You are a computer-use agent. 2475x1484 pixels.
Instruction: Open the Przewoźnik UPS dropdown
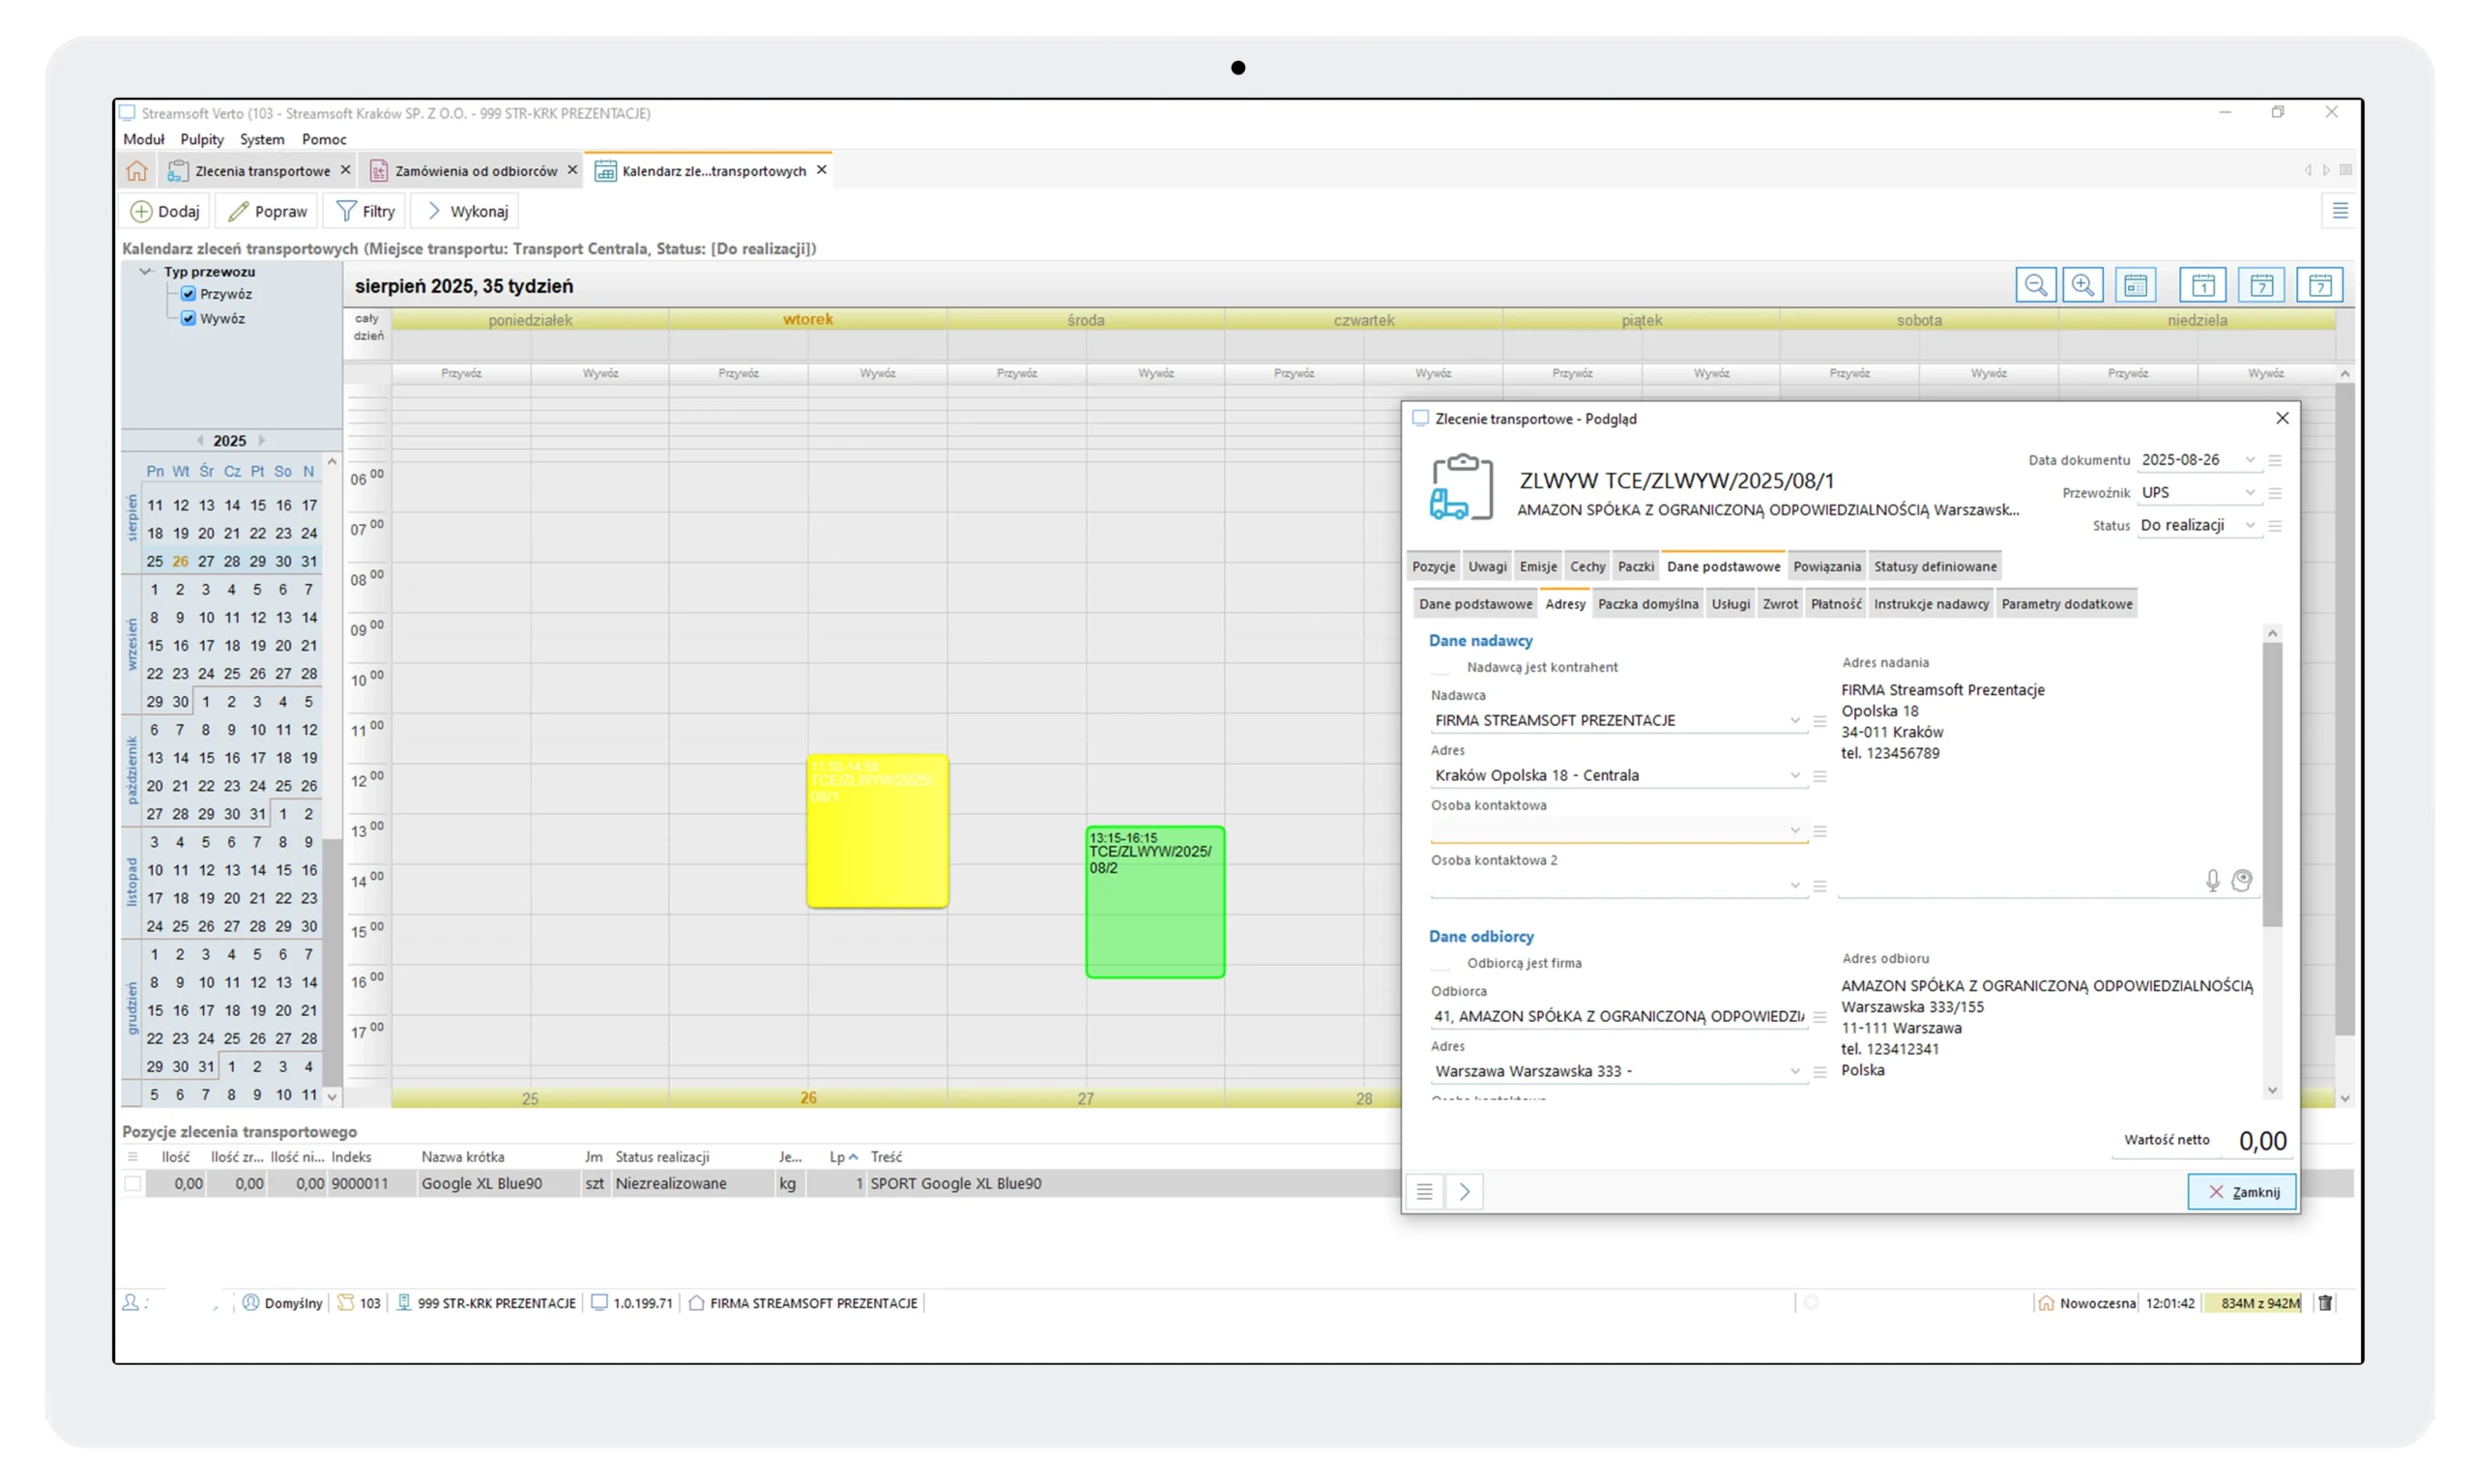pos(2249,493)
